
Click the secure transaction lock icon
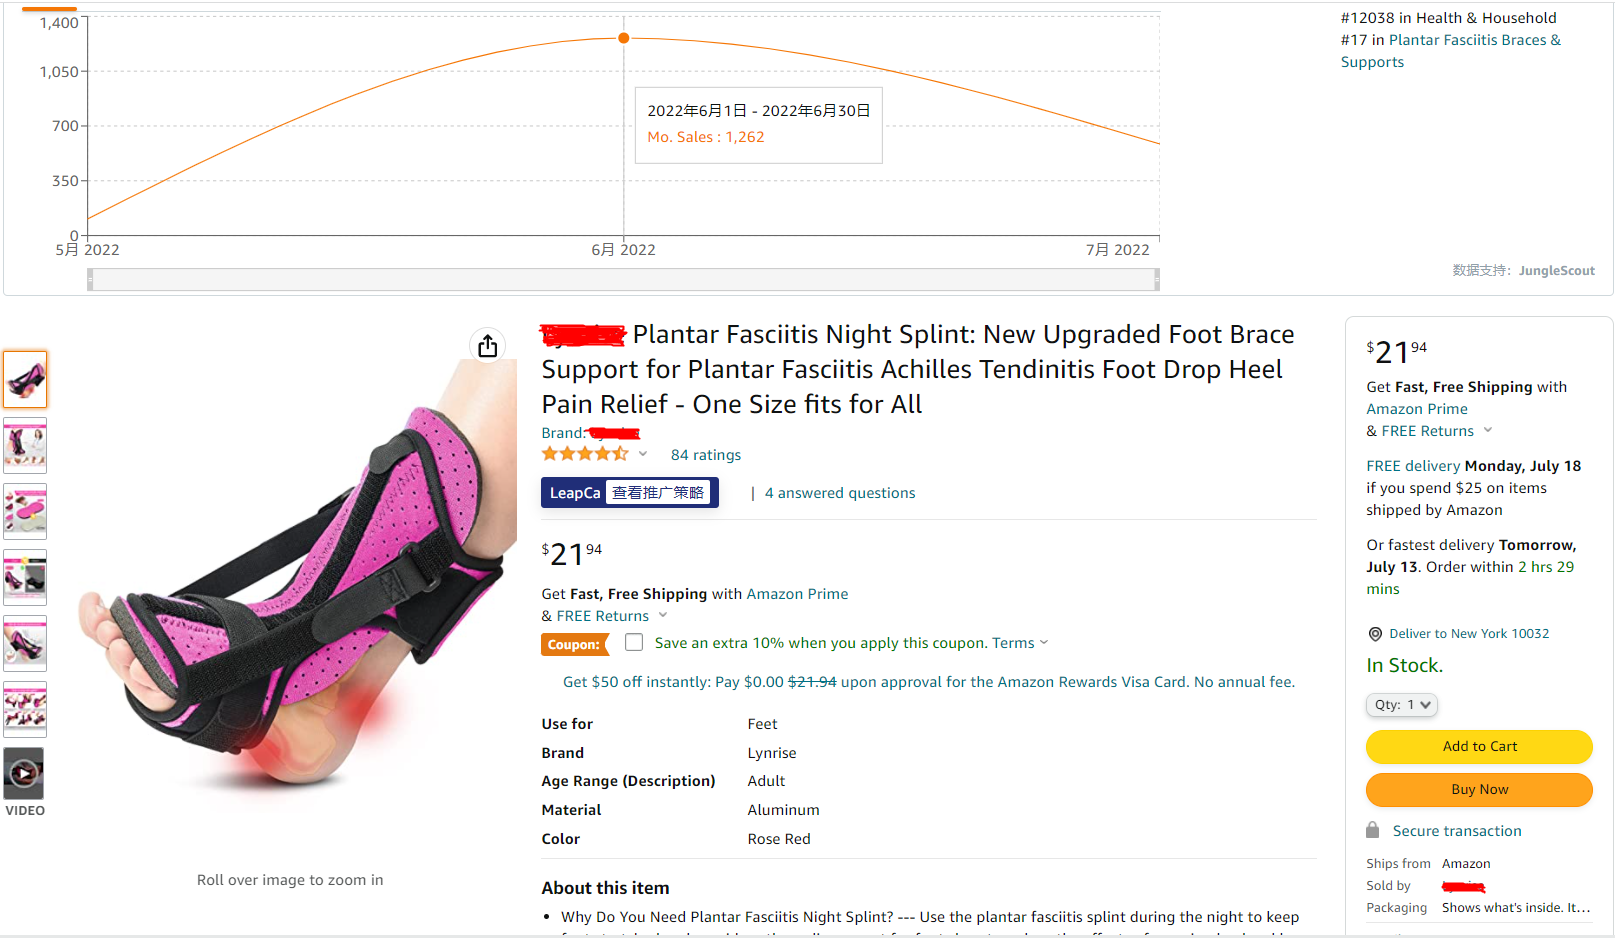pos(1373,830)
